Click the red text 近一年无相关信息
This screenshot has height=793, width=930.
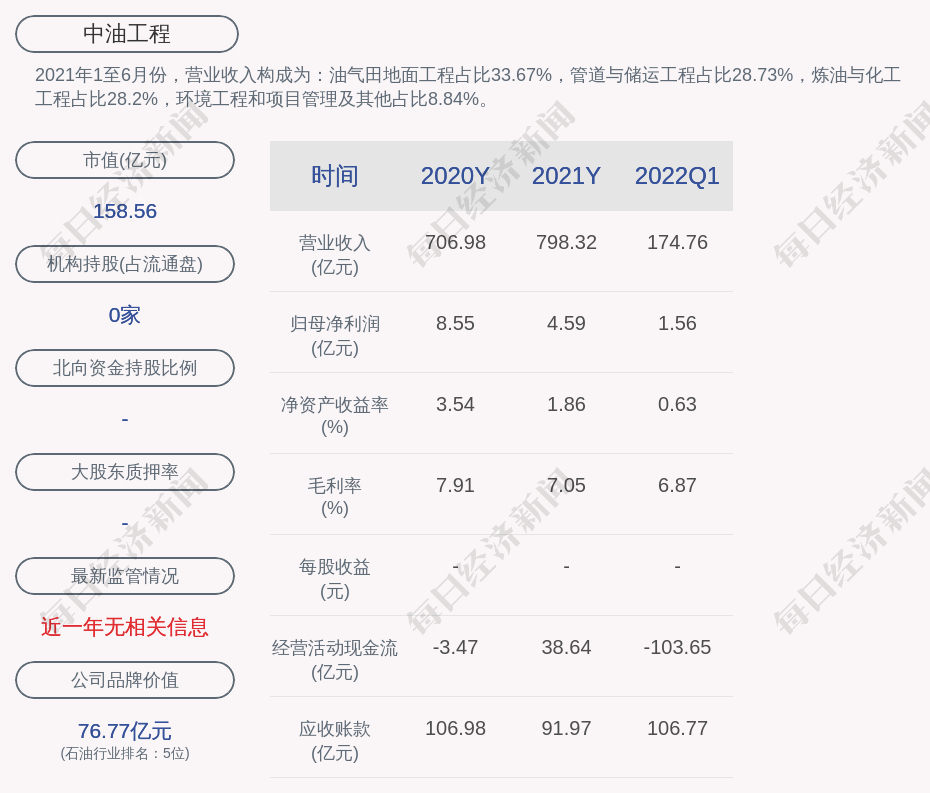[125, 627]
